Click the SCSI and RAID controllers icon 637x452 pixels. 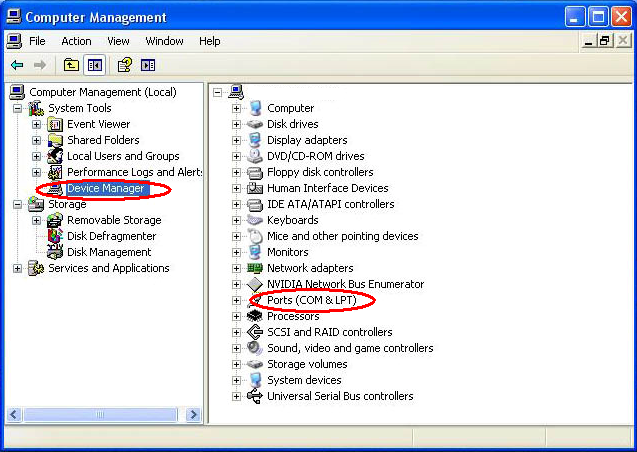tap(255, 332)
